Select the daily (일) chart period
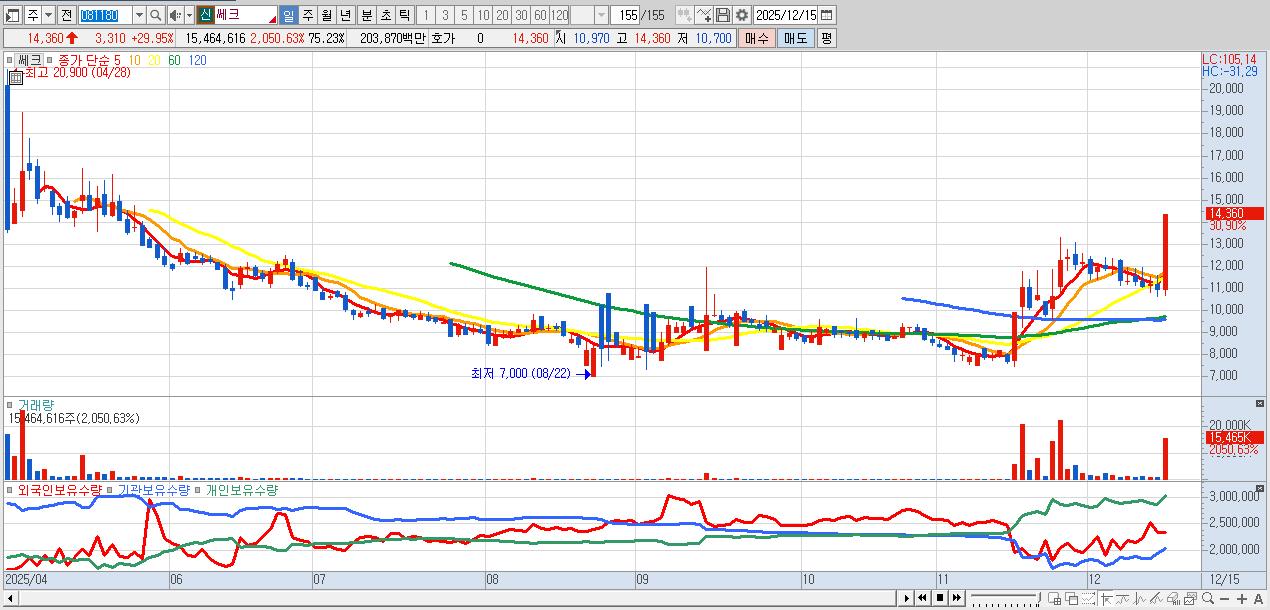 [x=288, y=15]
